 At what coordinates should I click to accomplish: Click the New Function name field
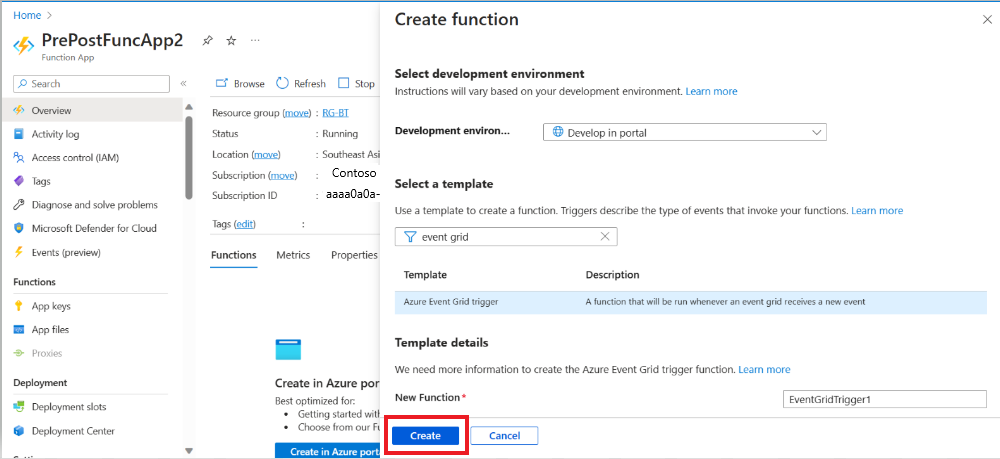[x=885, y=400]
